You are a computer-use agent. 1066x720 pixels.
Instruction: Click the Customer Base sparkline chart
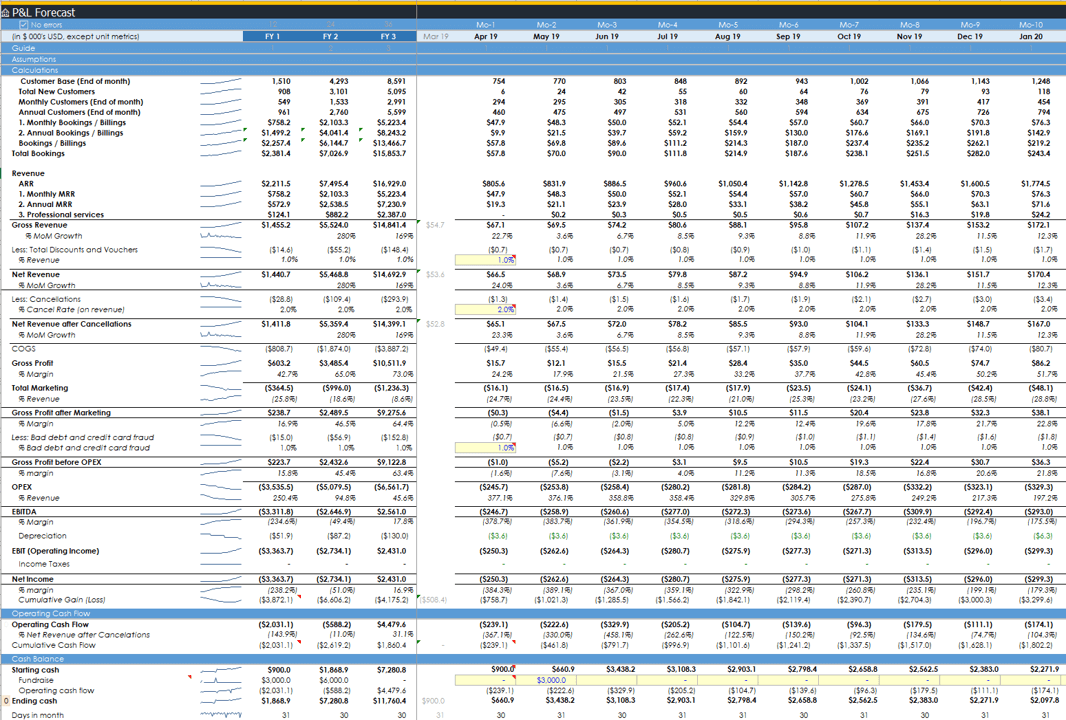click(x=220, y=81)
